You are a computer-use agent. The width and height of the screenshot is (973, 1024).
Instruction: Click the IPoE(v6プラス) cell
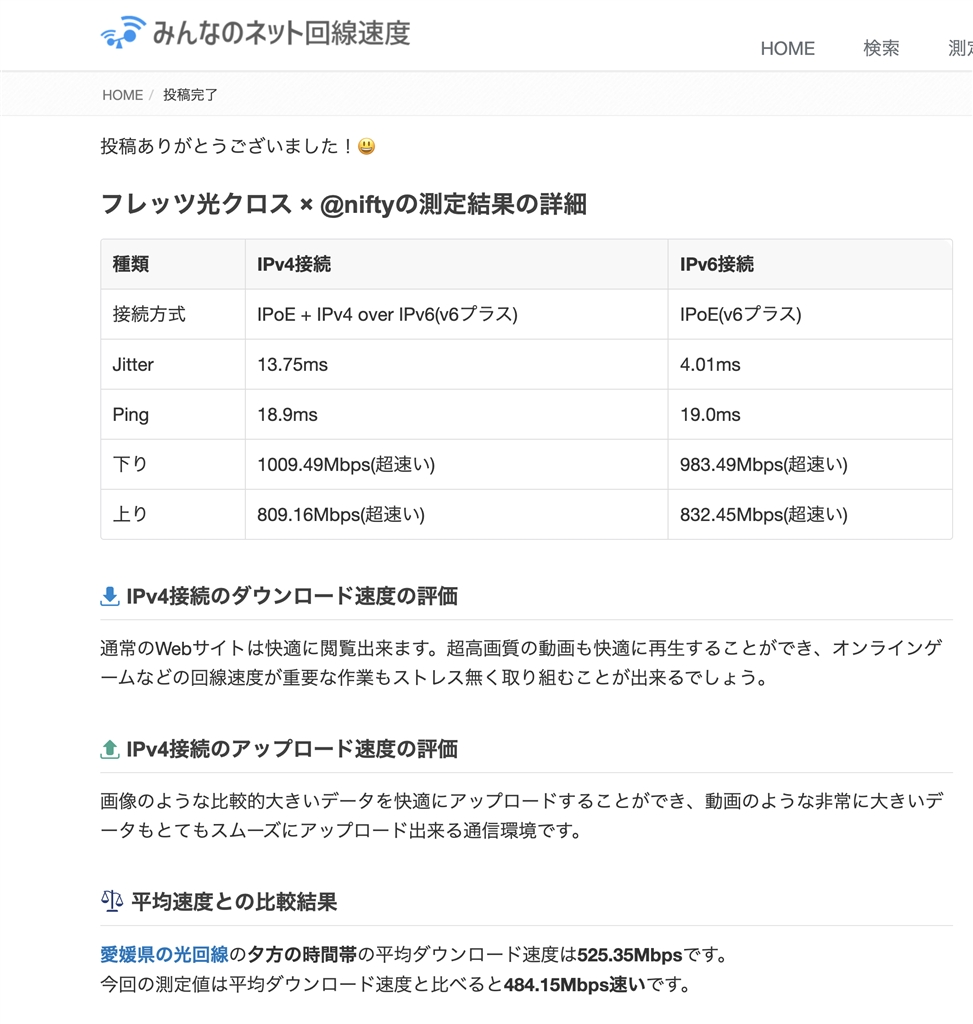[741, 314]
